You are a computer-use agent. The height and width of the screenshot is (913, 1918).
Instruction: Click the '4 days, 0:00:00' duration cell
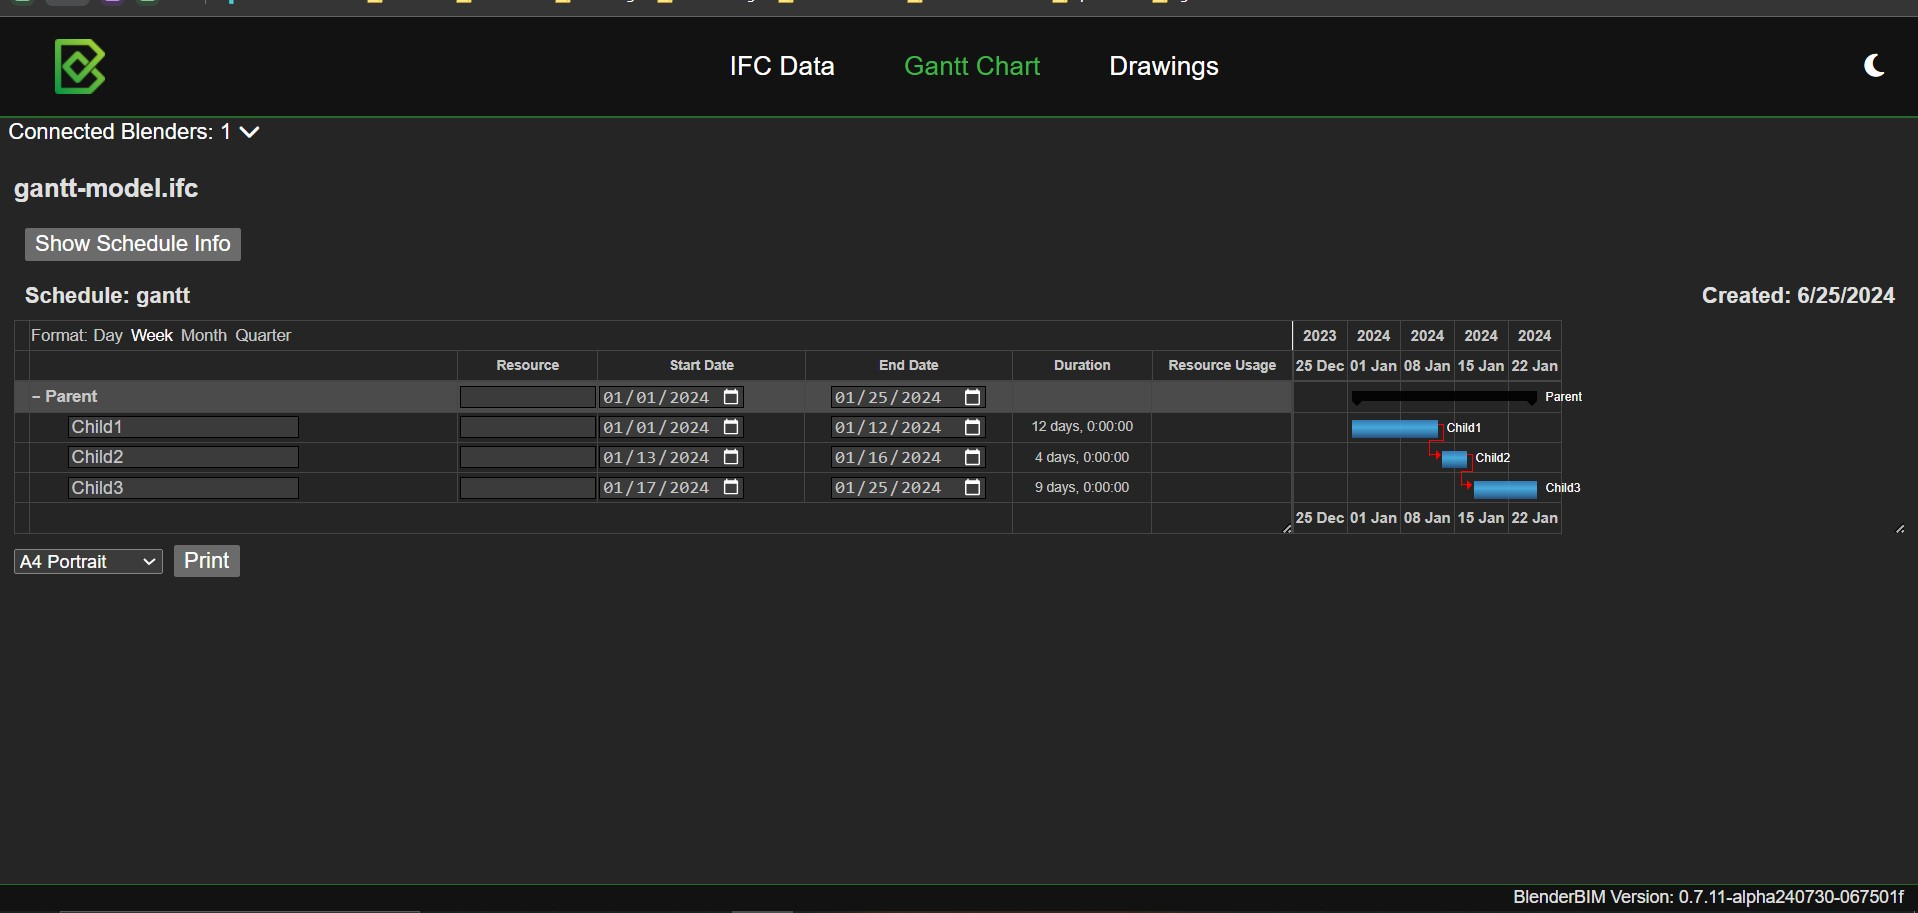tap(1082, 457)
